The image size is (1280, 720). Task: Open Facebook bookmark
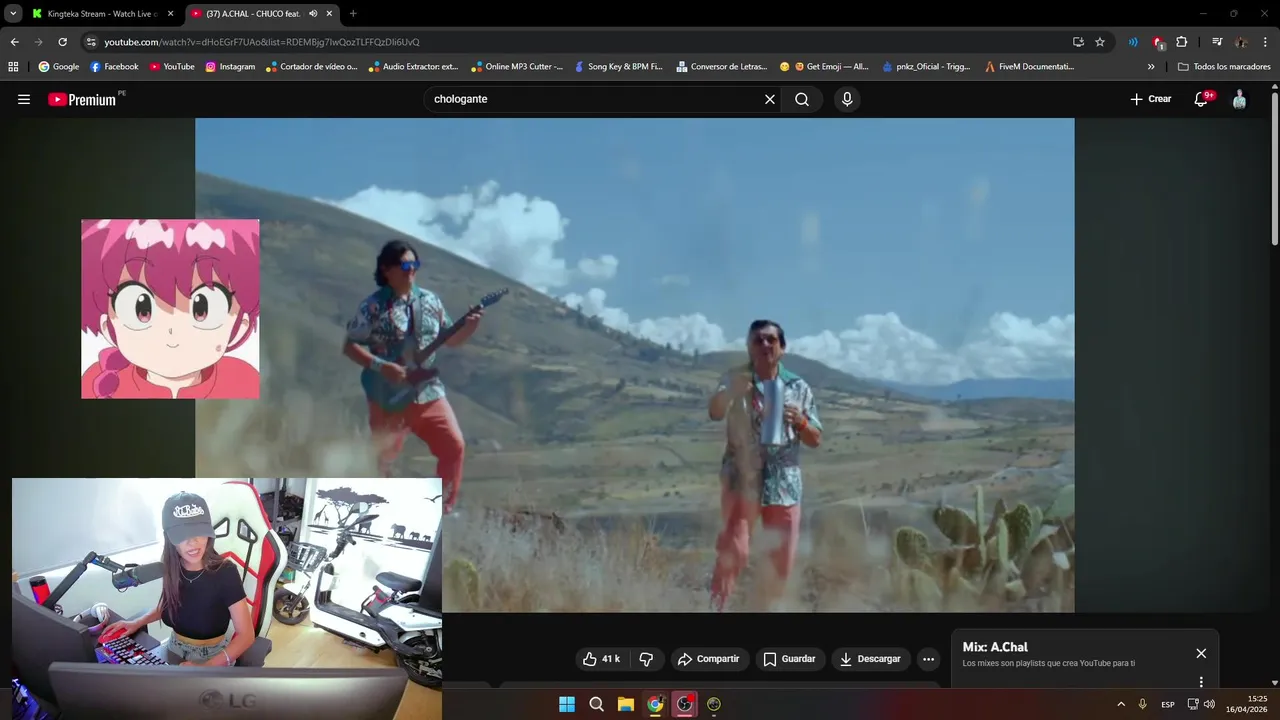114,67
